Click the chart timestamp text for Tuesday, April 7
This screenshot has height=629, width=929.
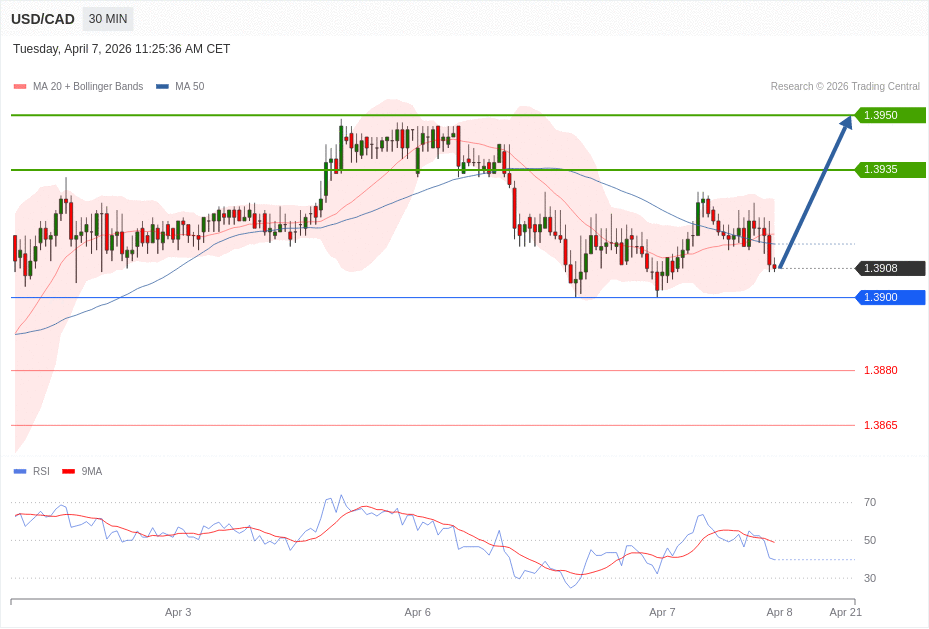[x=121, y=49]
